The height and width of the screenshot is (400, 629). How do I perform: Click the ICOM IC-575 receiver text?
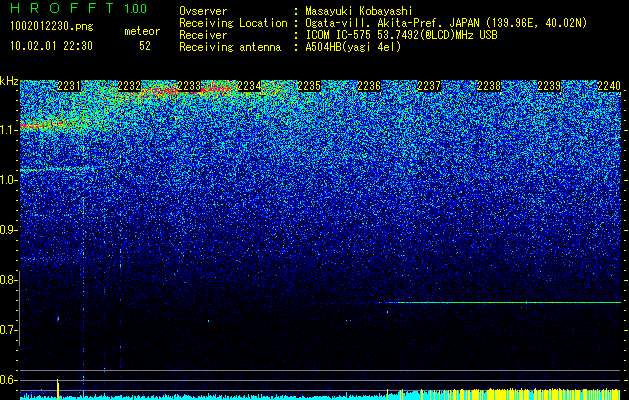pyautogui.click(x=401, y=35)
